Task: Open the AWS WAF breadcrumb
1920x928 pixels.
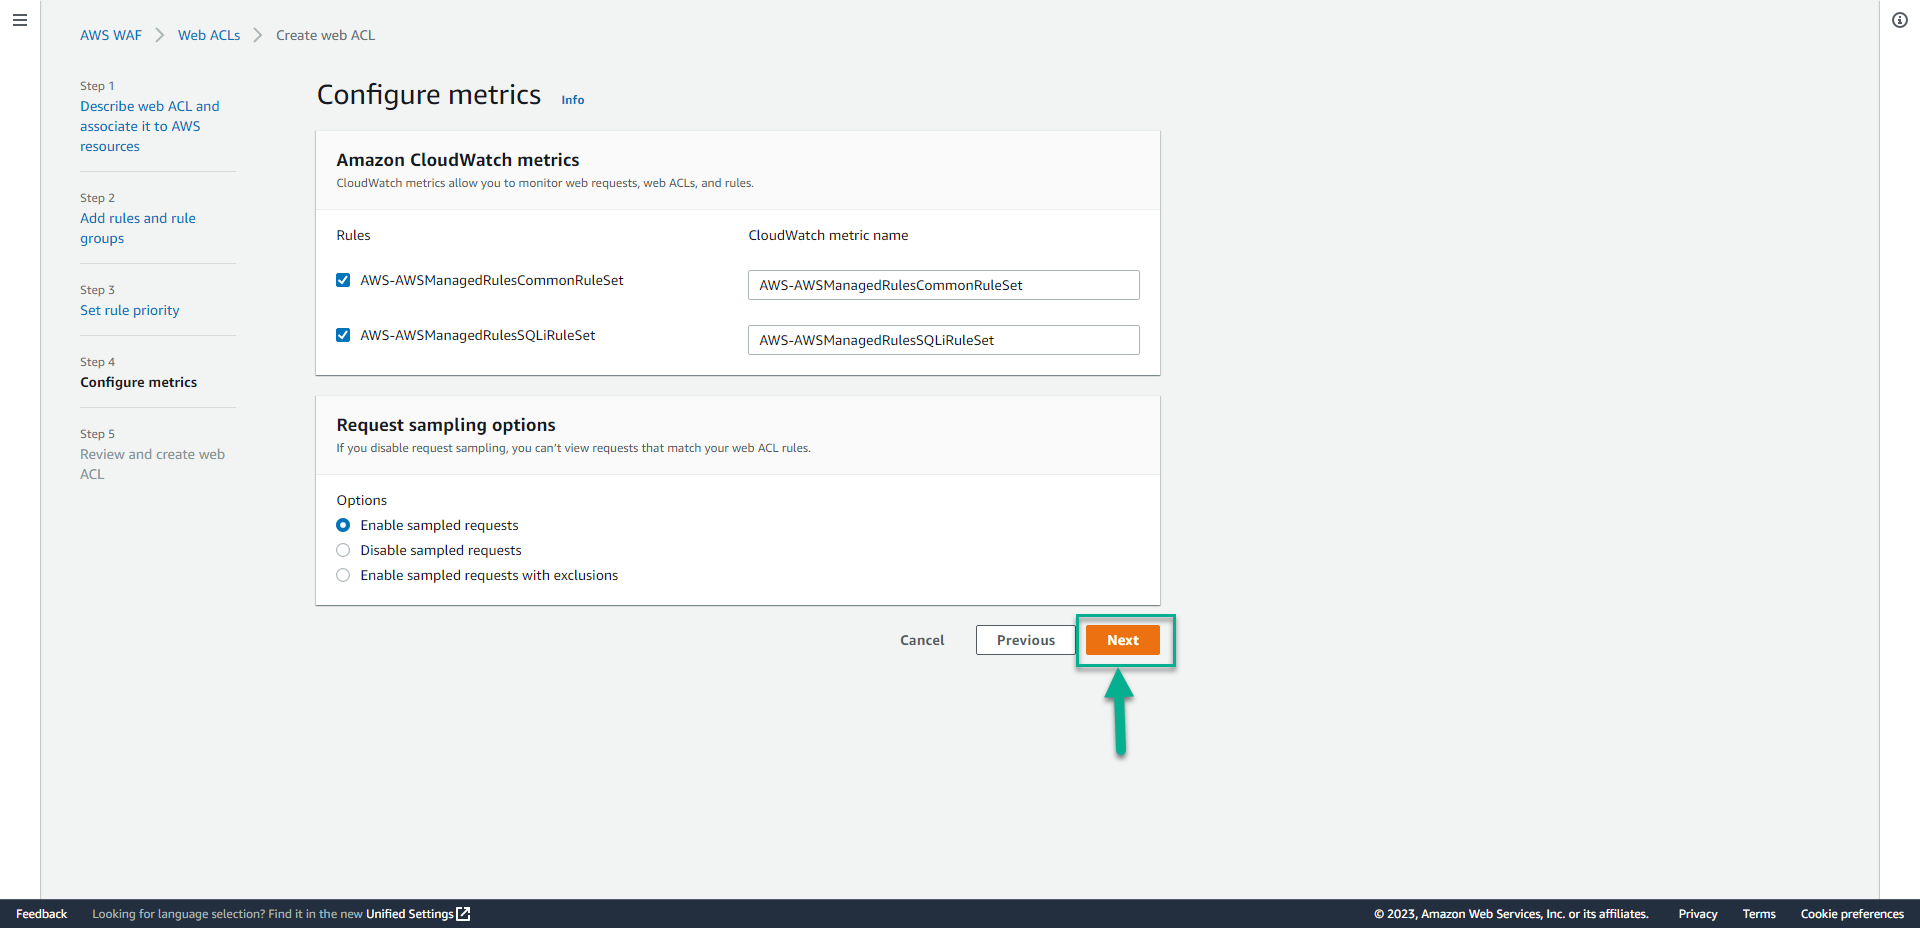Action: point(110,34)
